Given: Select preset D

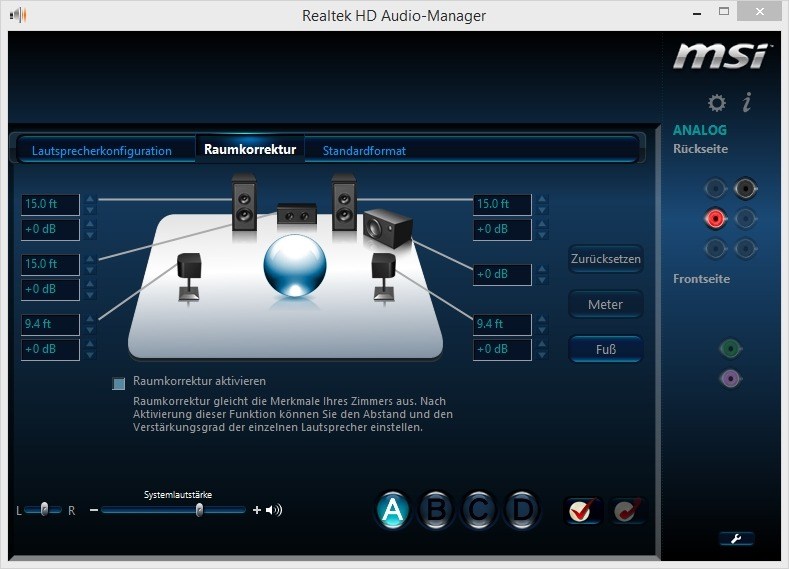Looking at the screenshot, I should (522, 510).
